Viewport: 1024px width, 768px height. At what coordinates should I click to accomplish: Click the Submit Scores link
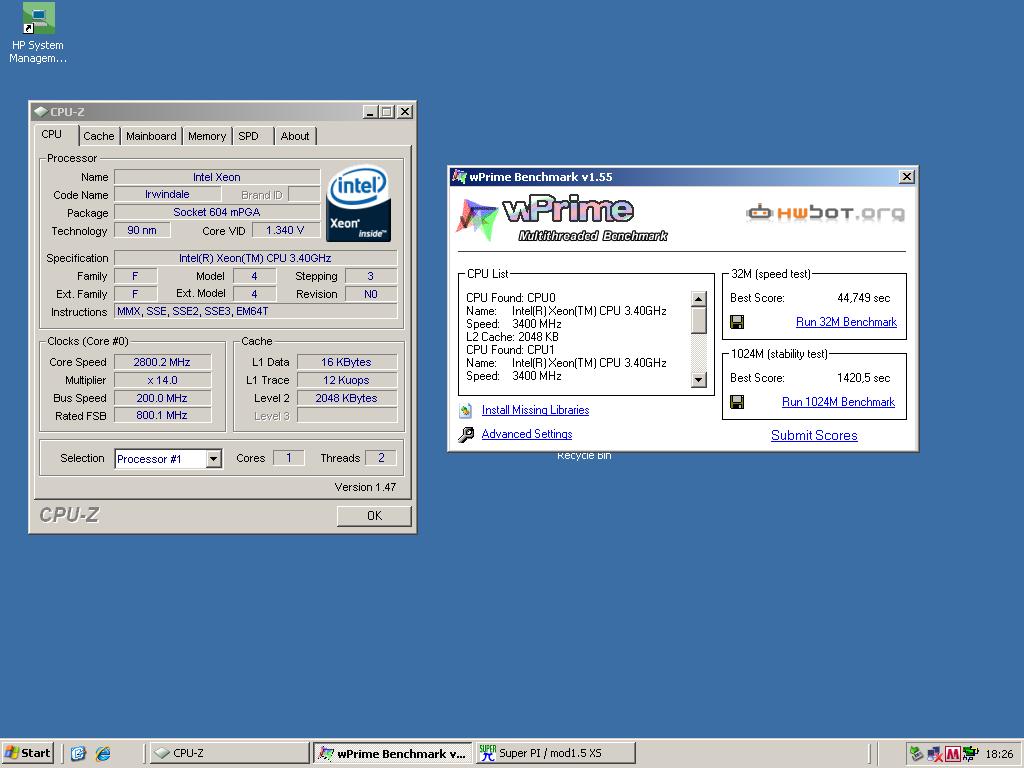point(814,436)
